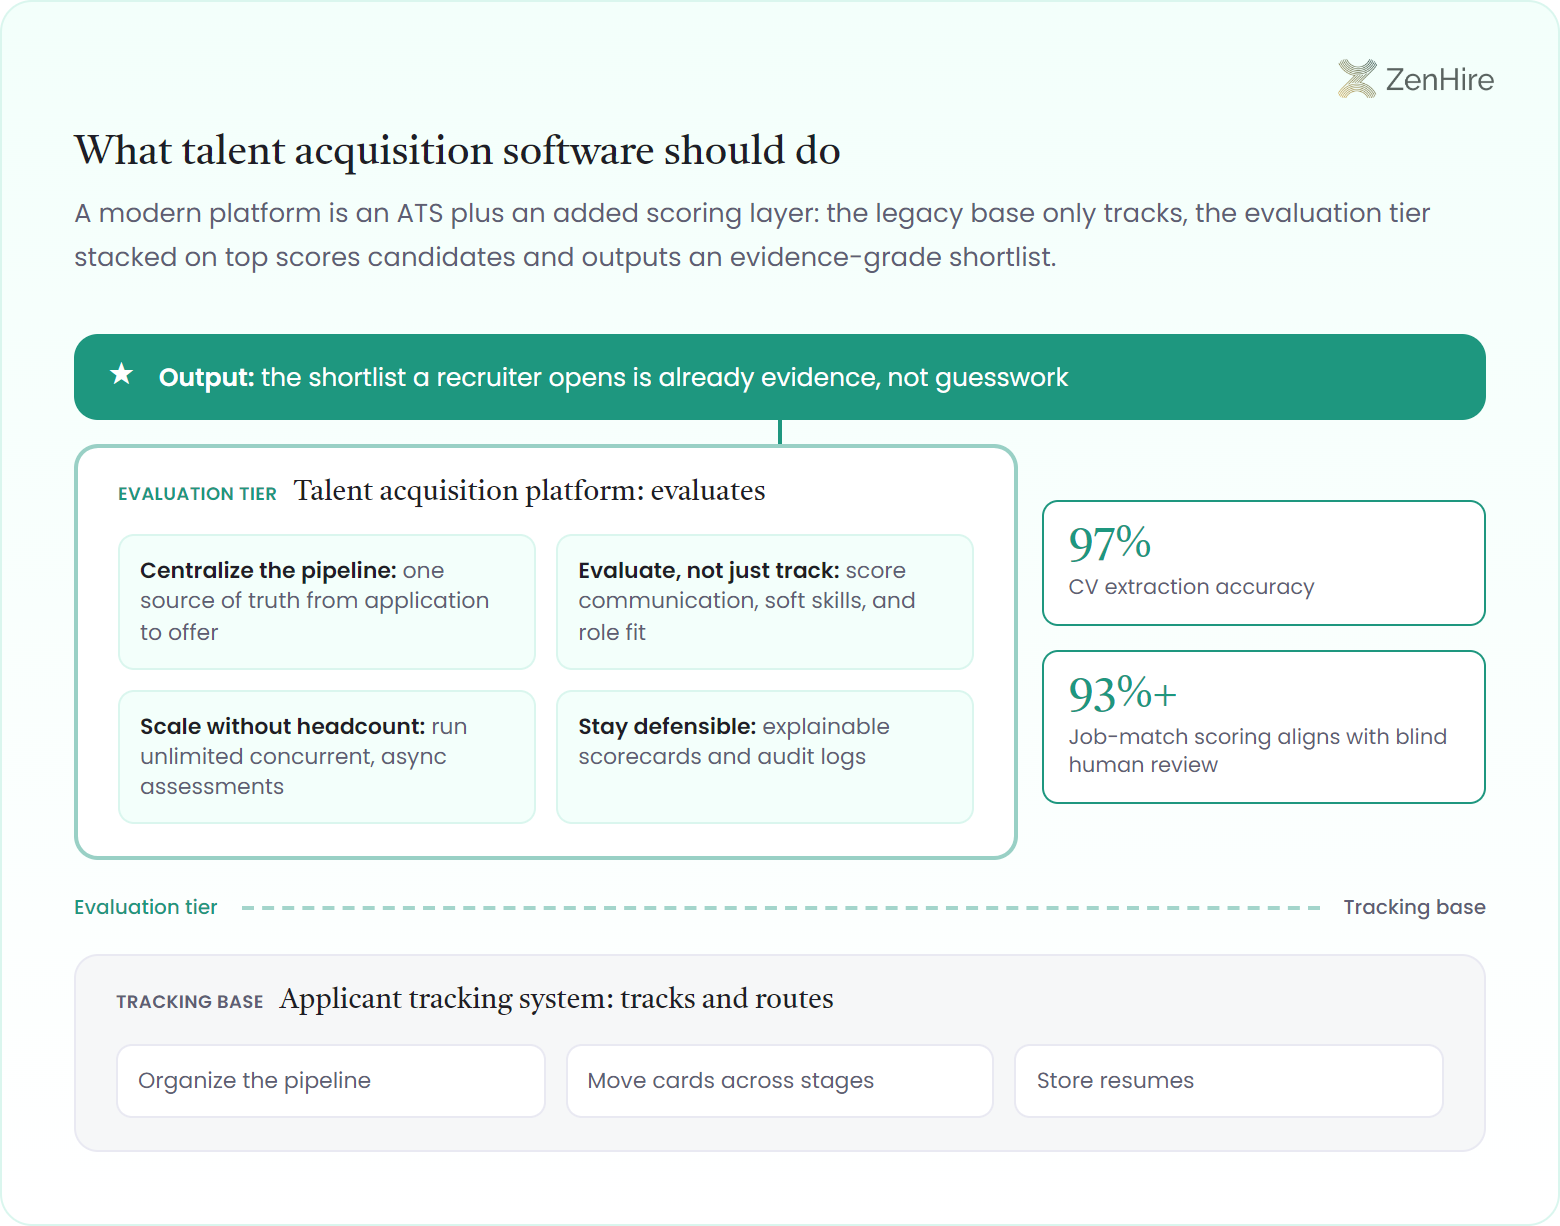Select the 'Store resumes' chip
The height and width of the screenshot is (1226, 1560).
1229,1081
